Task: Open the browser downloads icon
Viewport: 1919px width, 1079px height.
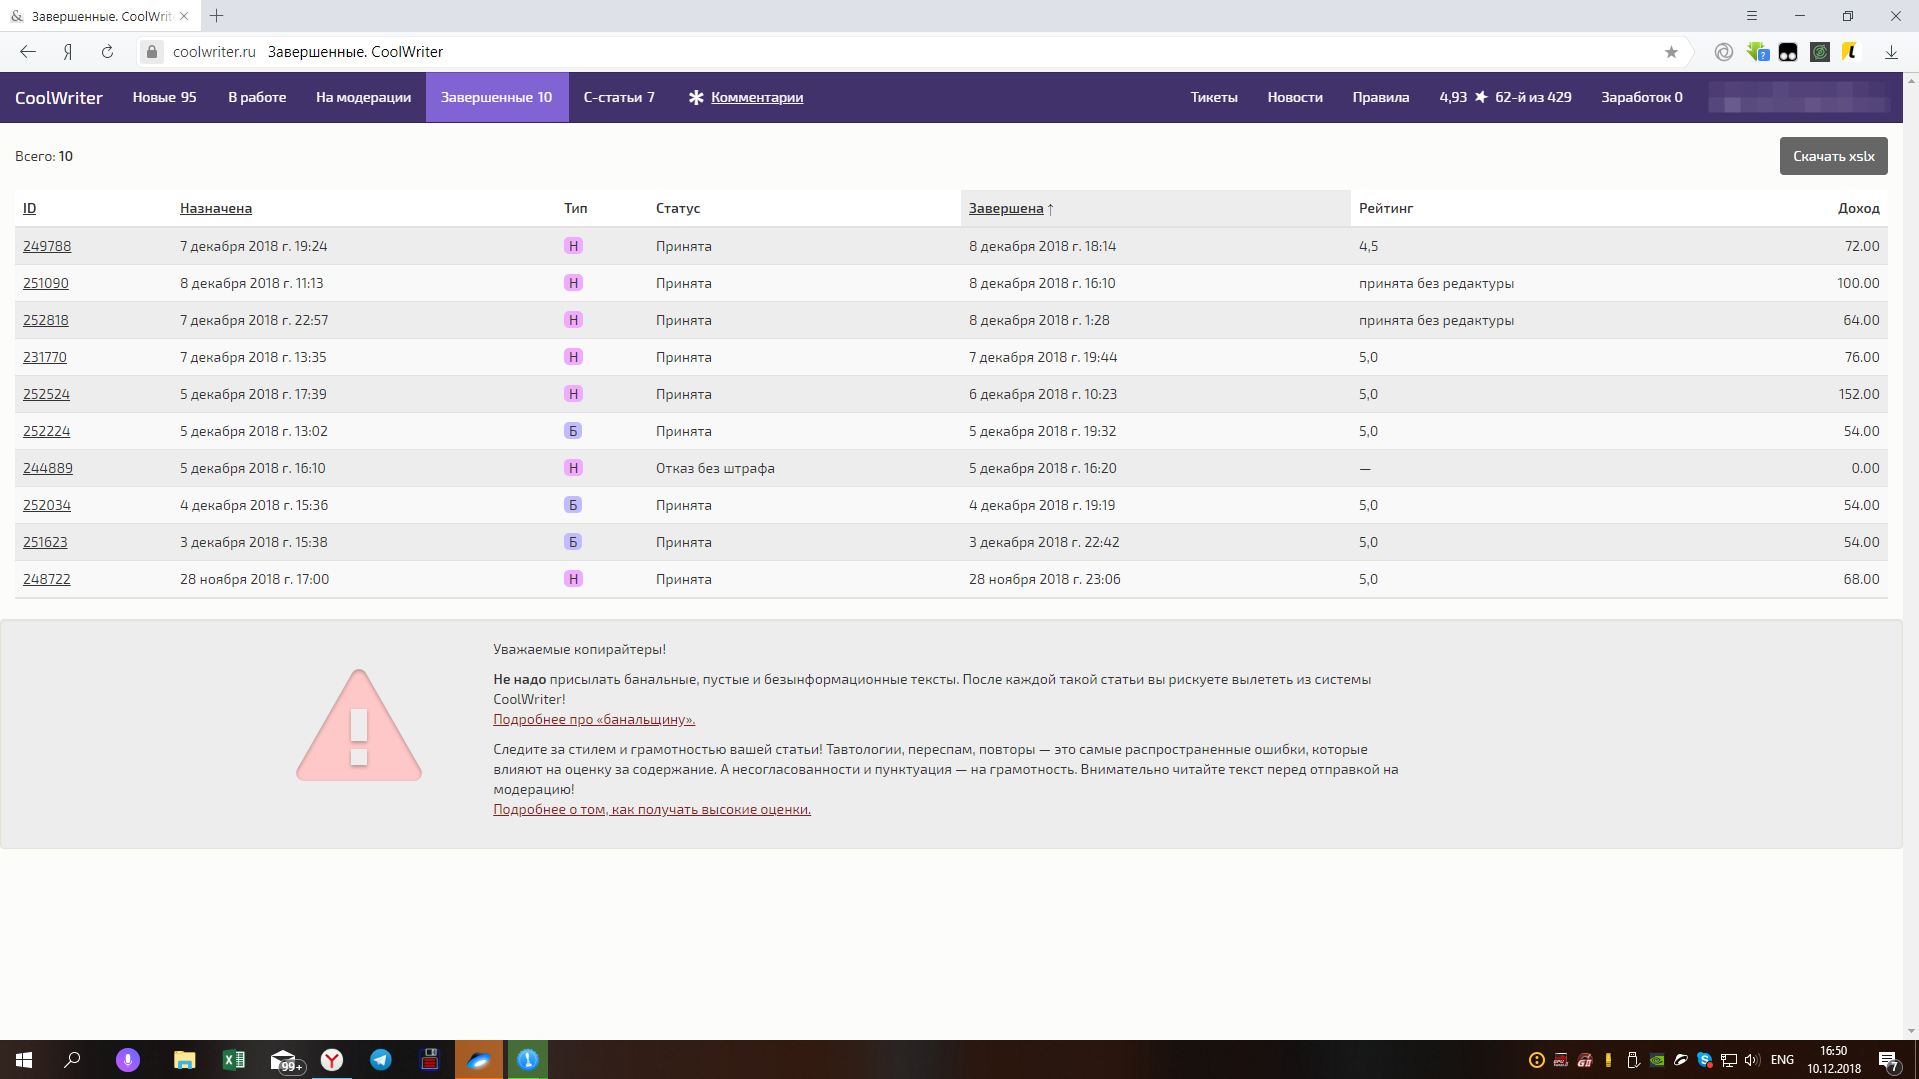Action: tap(1891, 52)
